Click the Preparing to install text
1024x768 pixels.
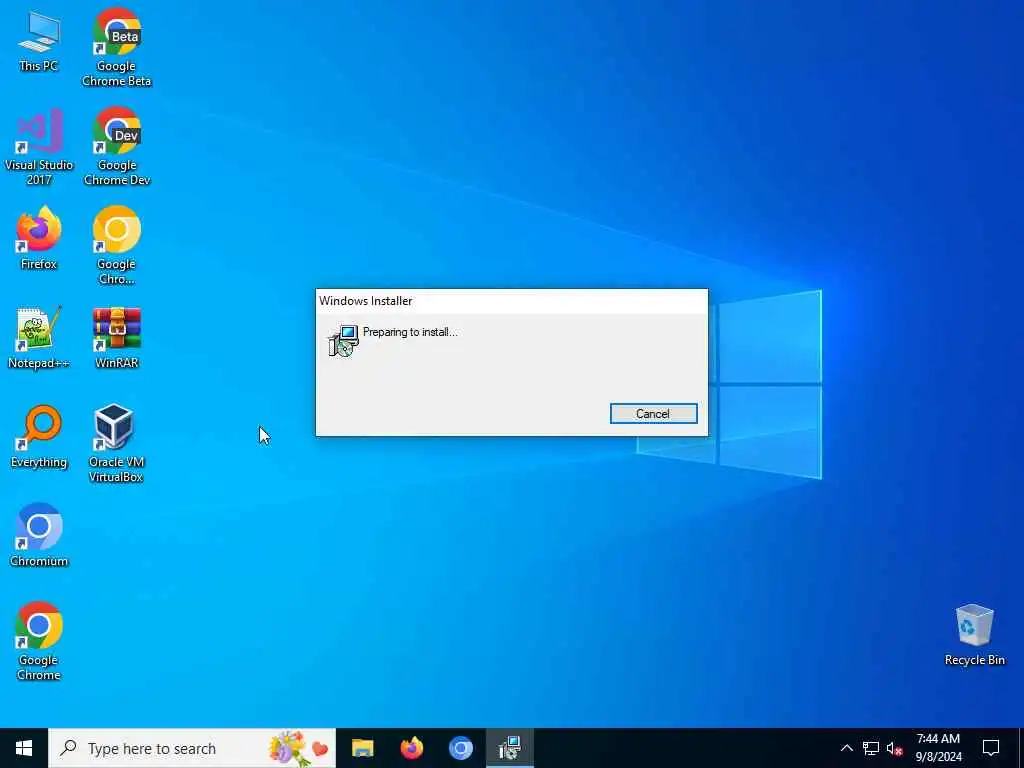[410, 332]
